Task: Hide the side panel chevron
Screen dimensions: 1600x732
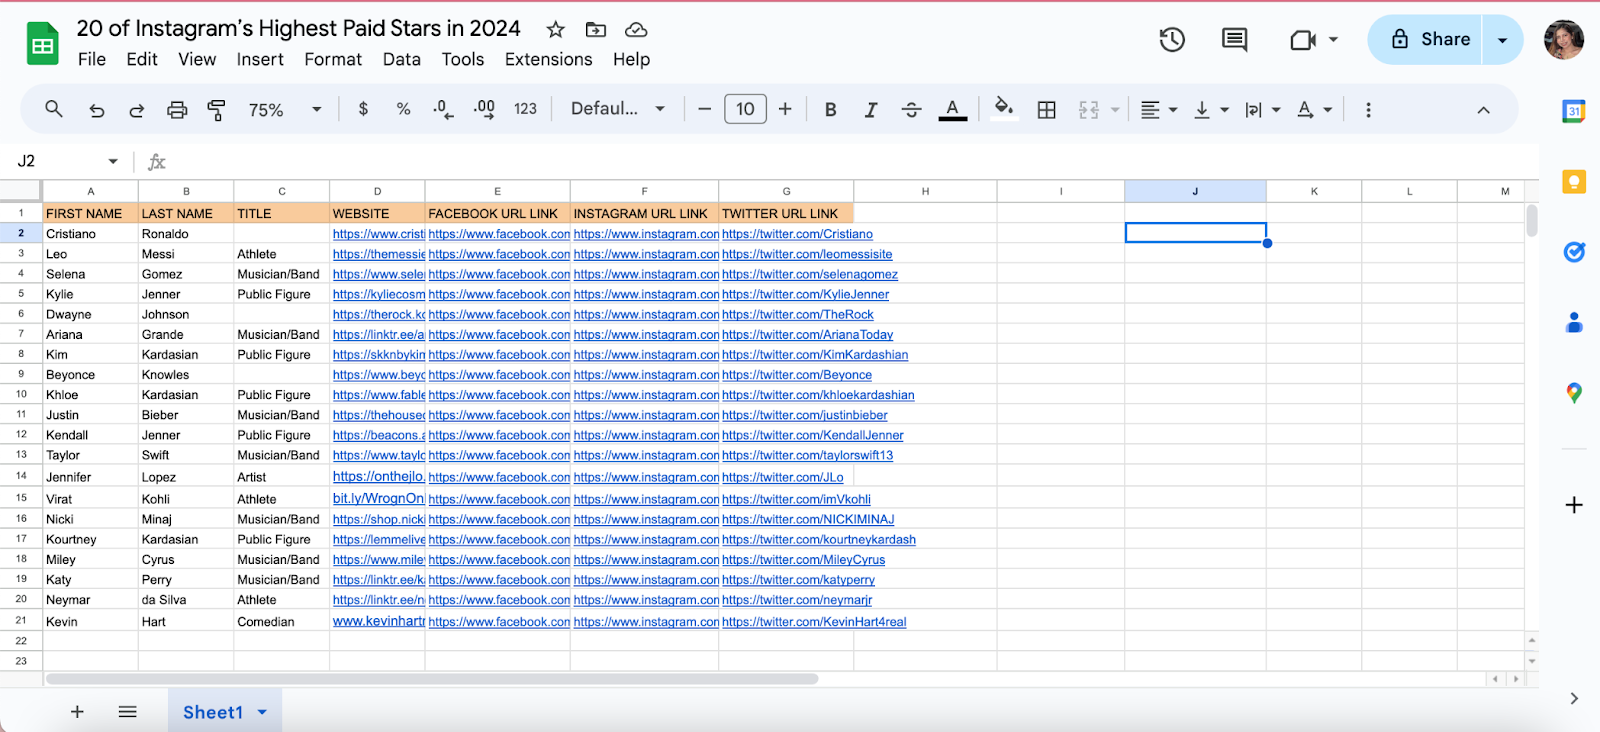Action: [x=1574, y=698]
